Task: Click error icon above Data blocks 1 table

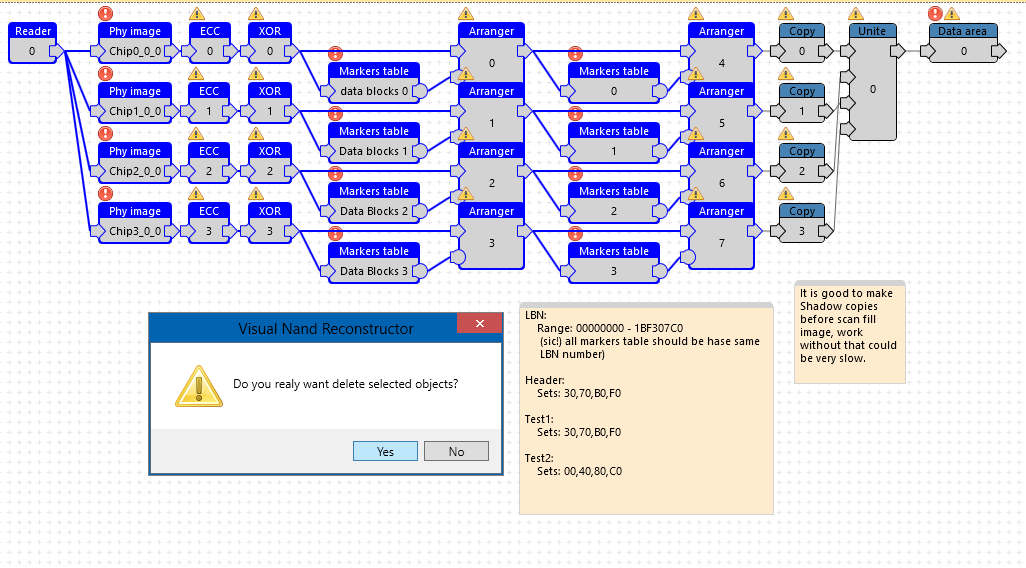Action: pyautogui.click(x=335, y=113)
